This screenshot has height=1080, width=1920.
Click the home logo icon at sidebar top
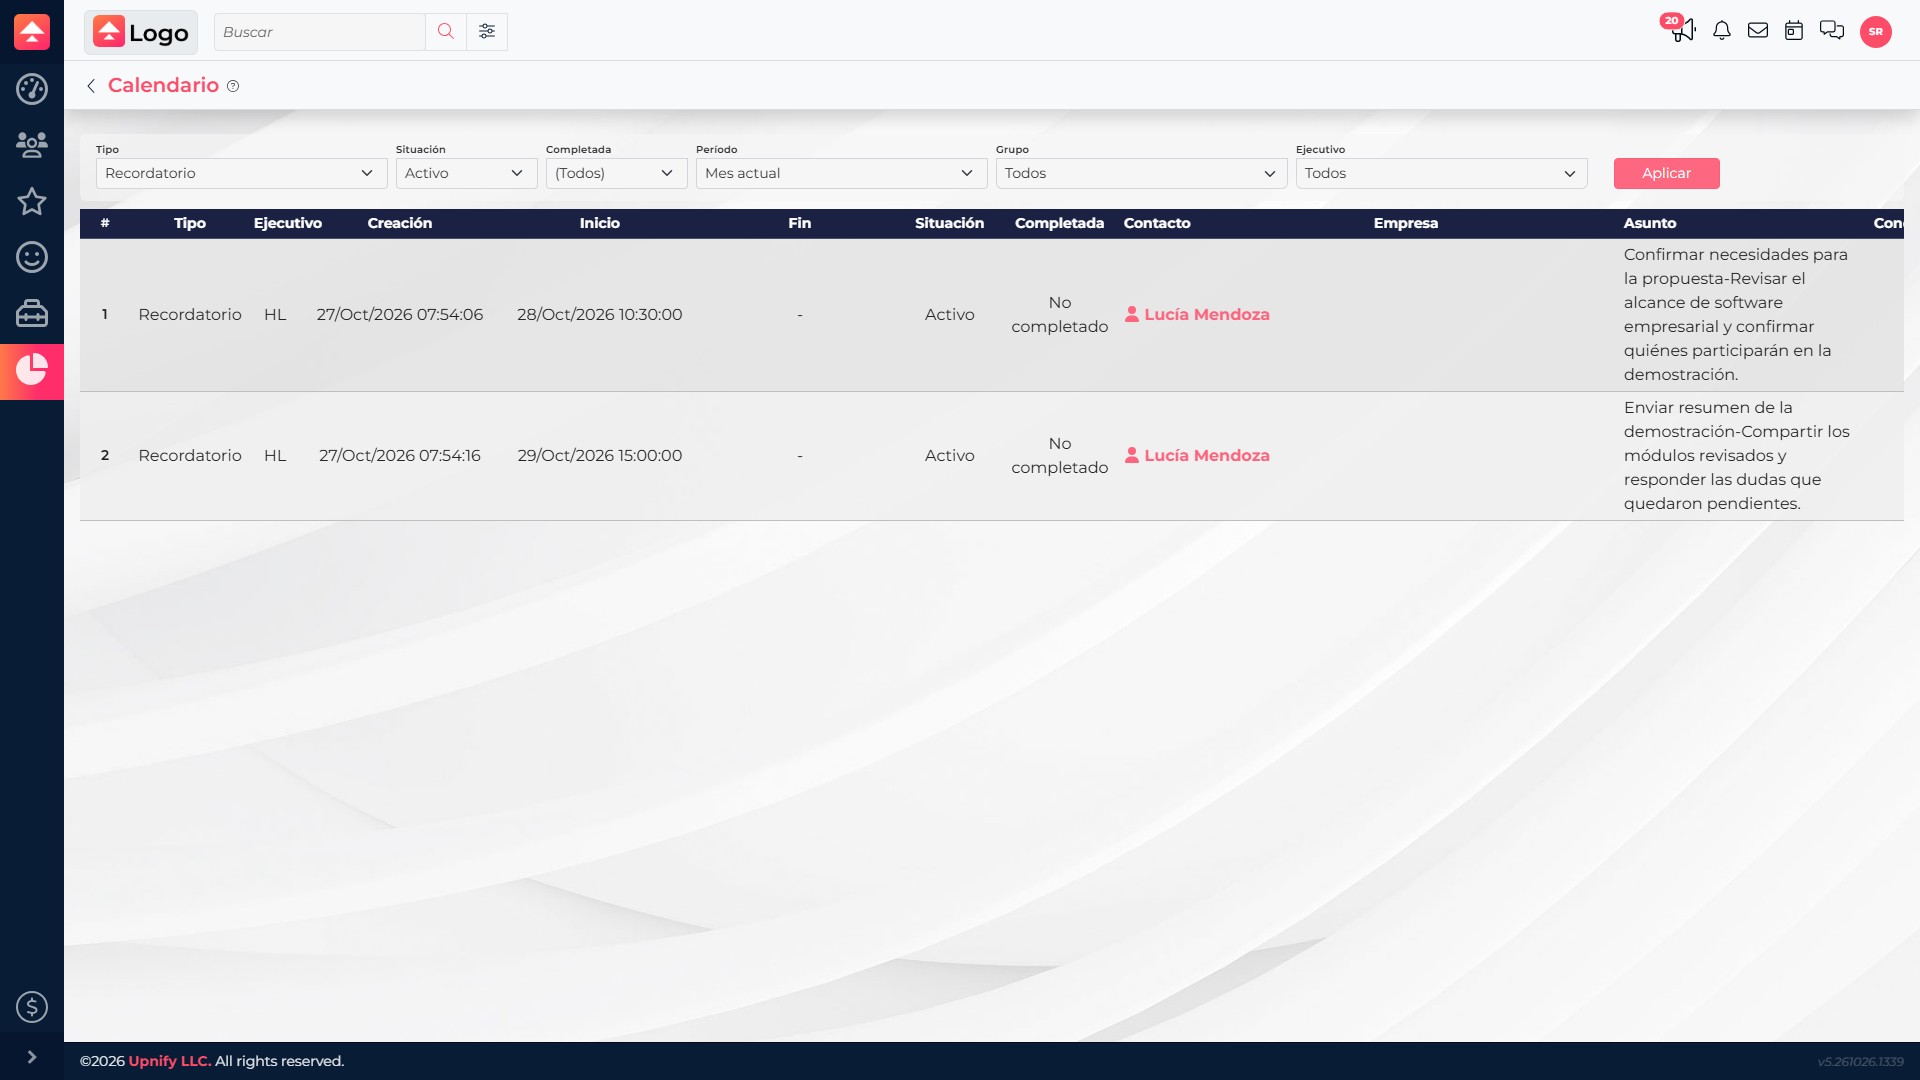(32, 32)
